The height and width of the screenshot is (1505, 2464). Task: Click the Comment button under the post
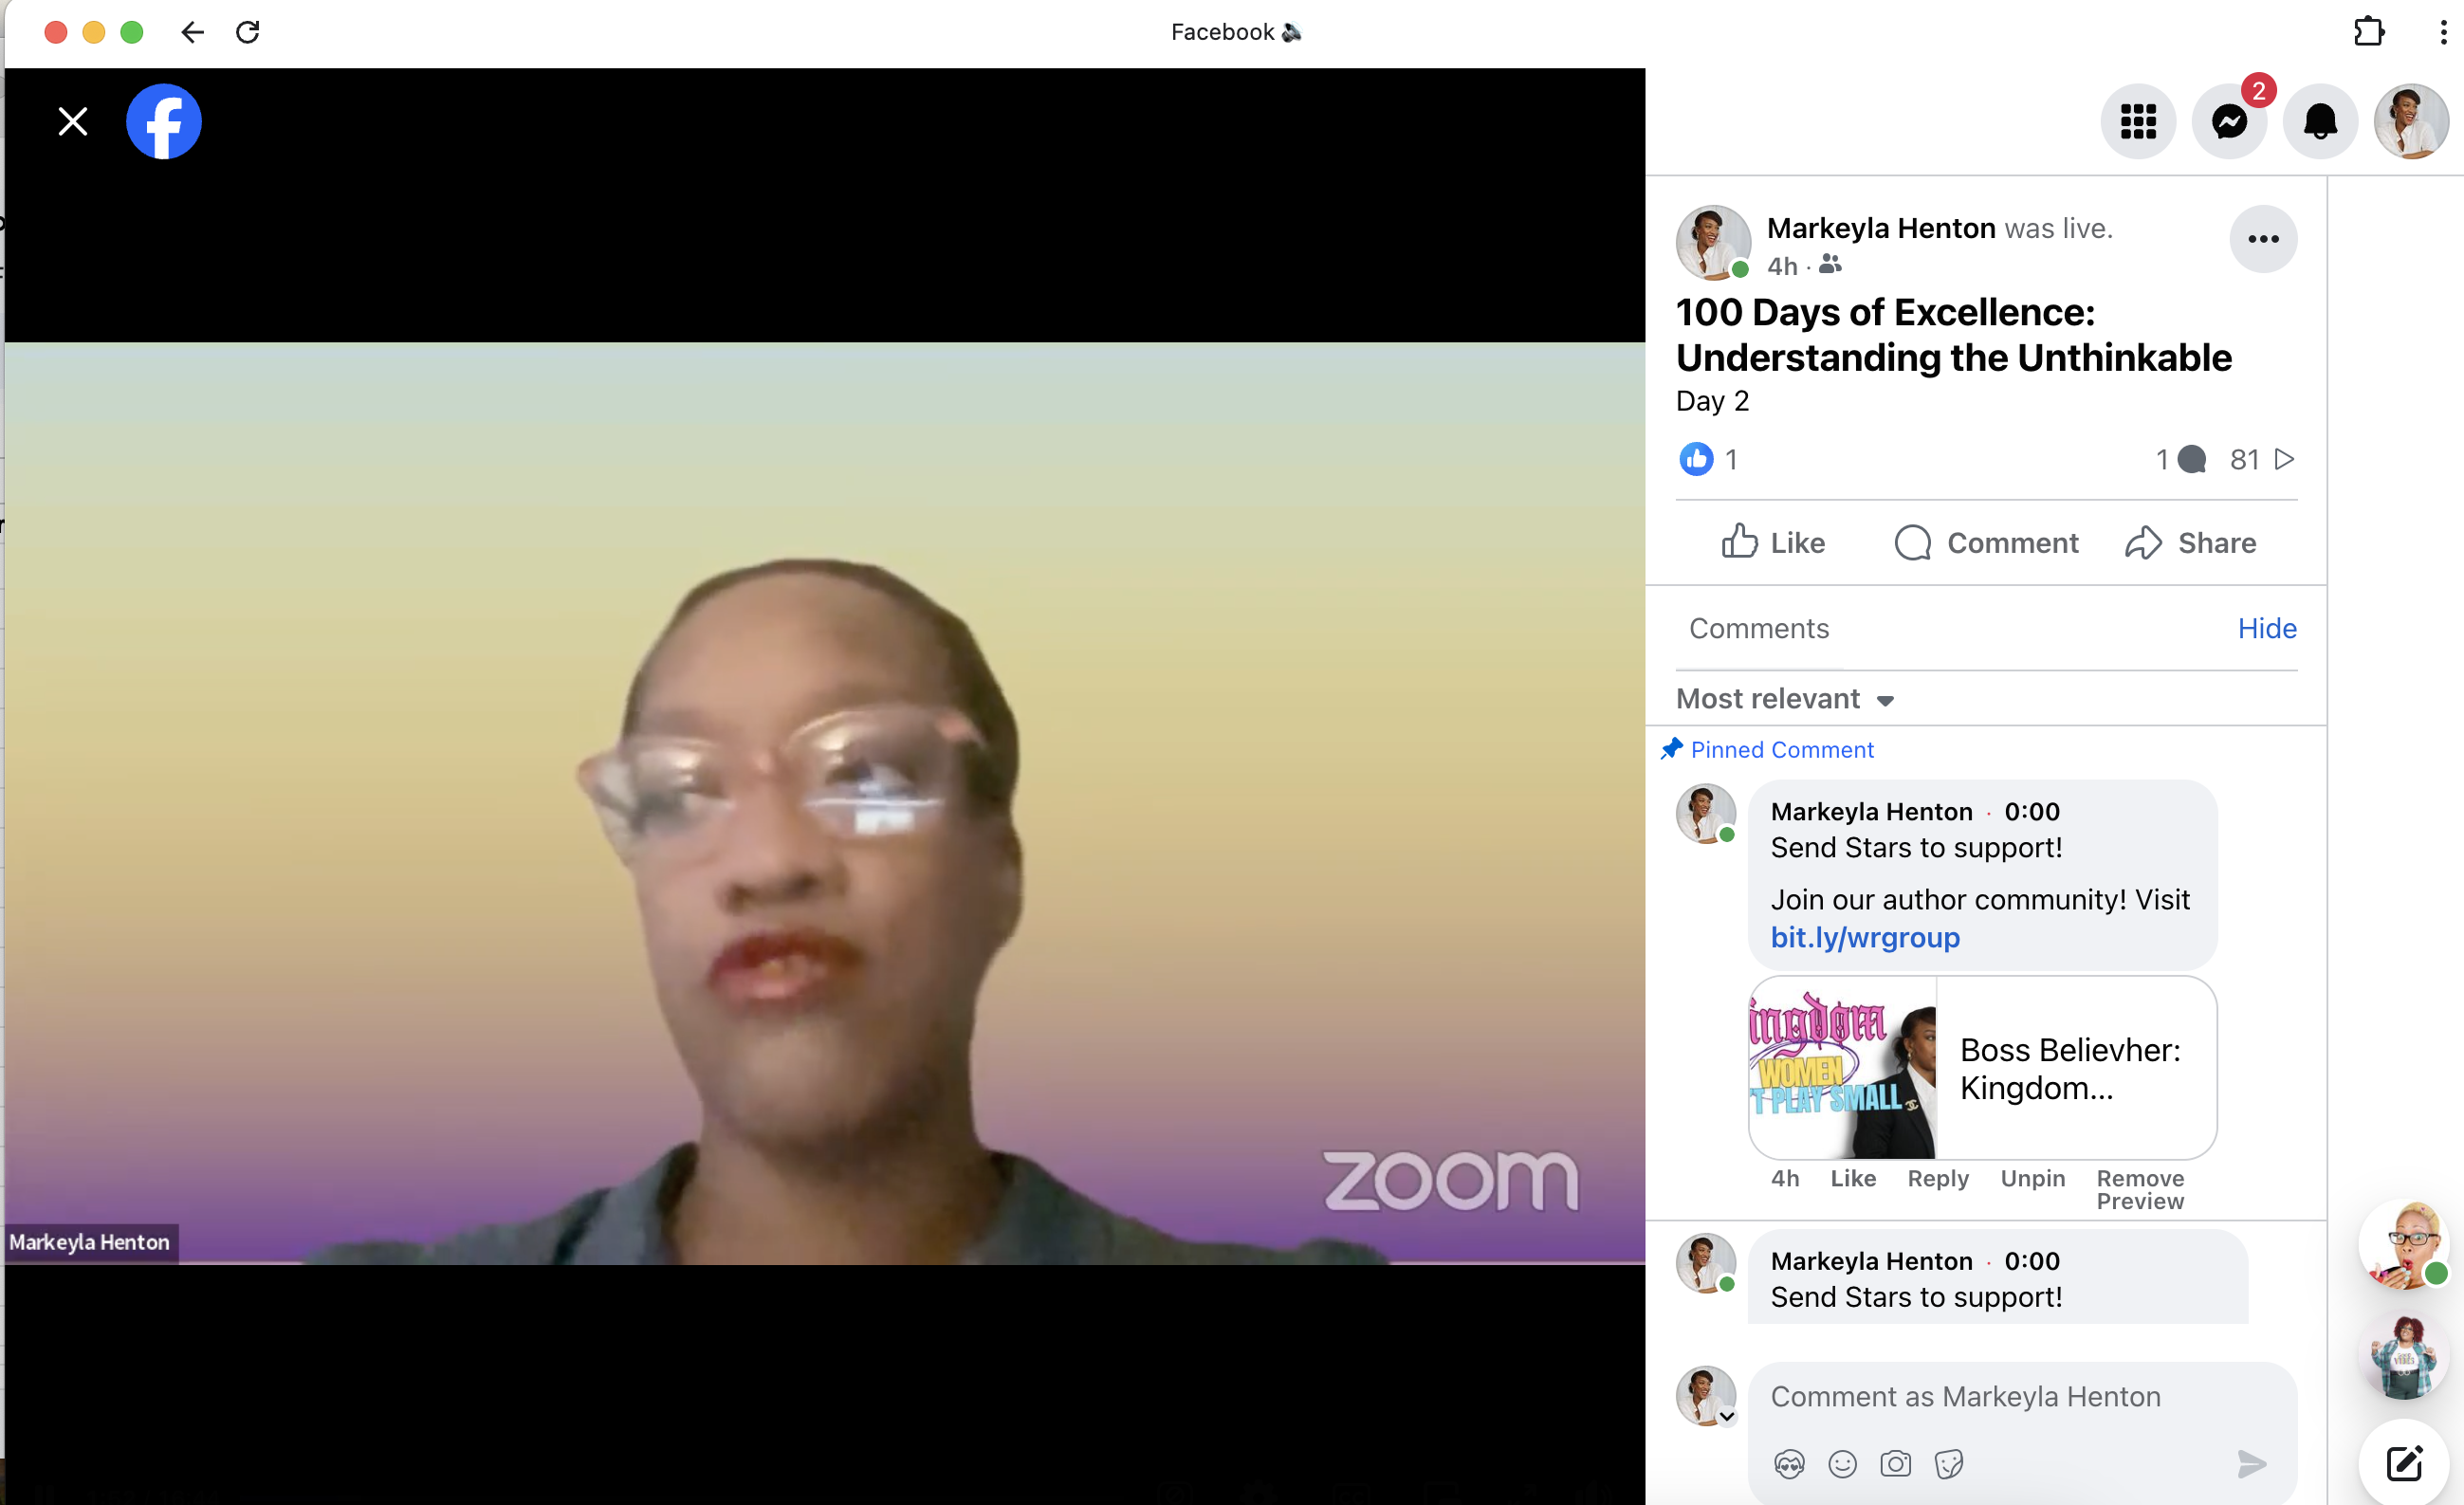1986,542
